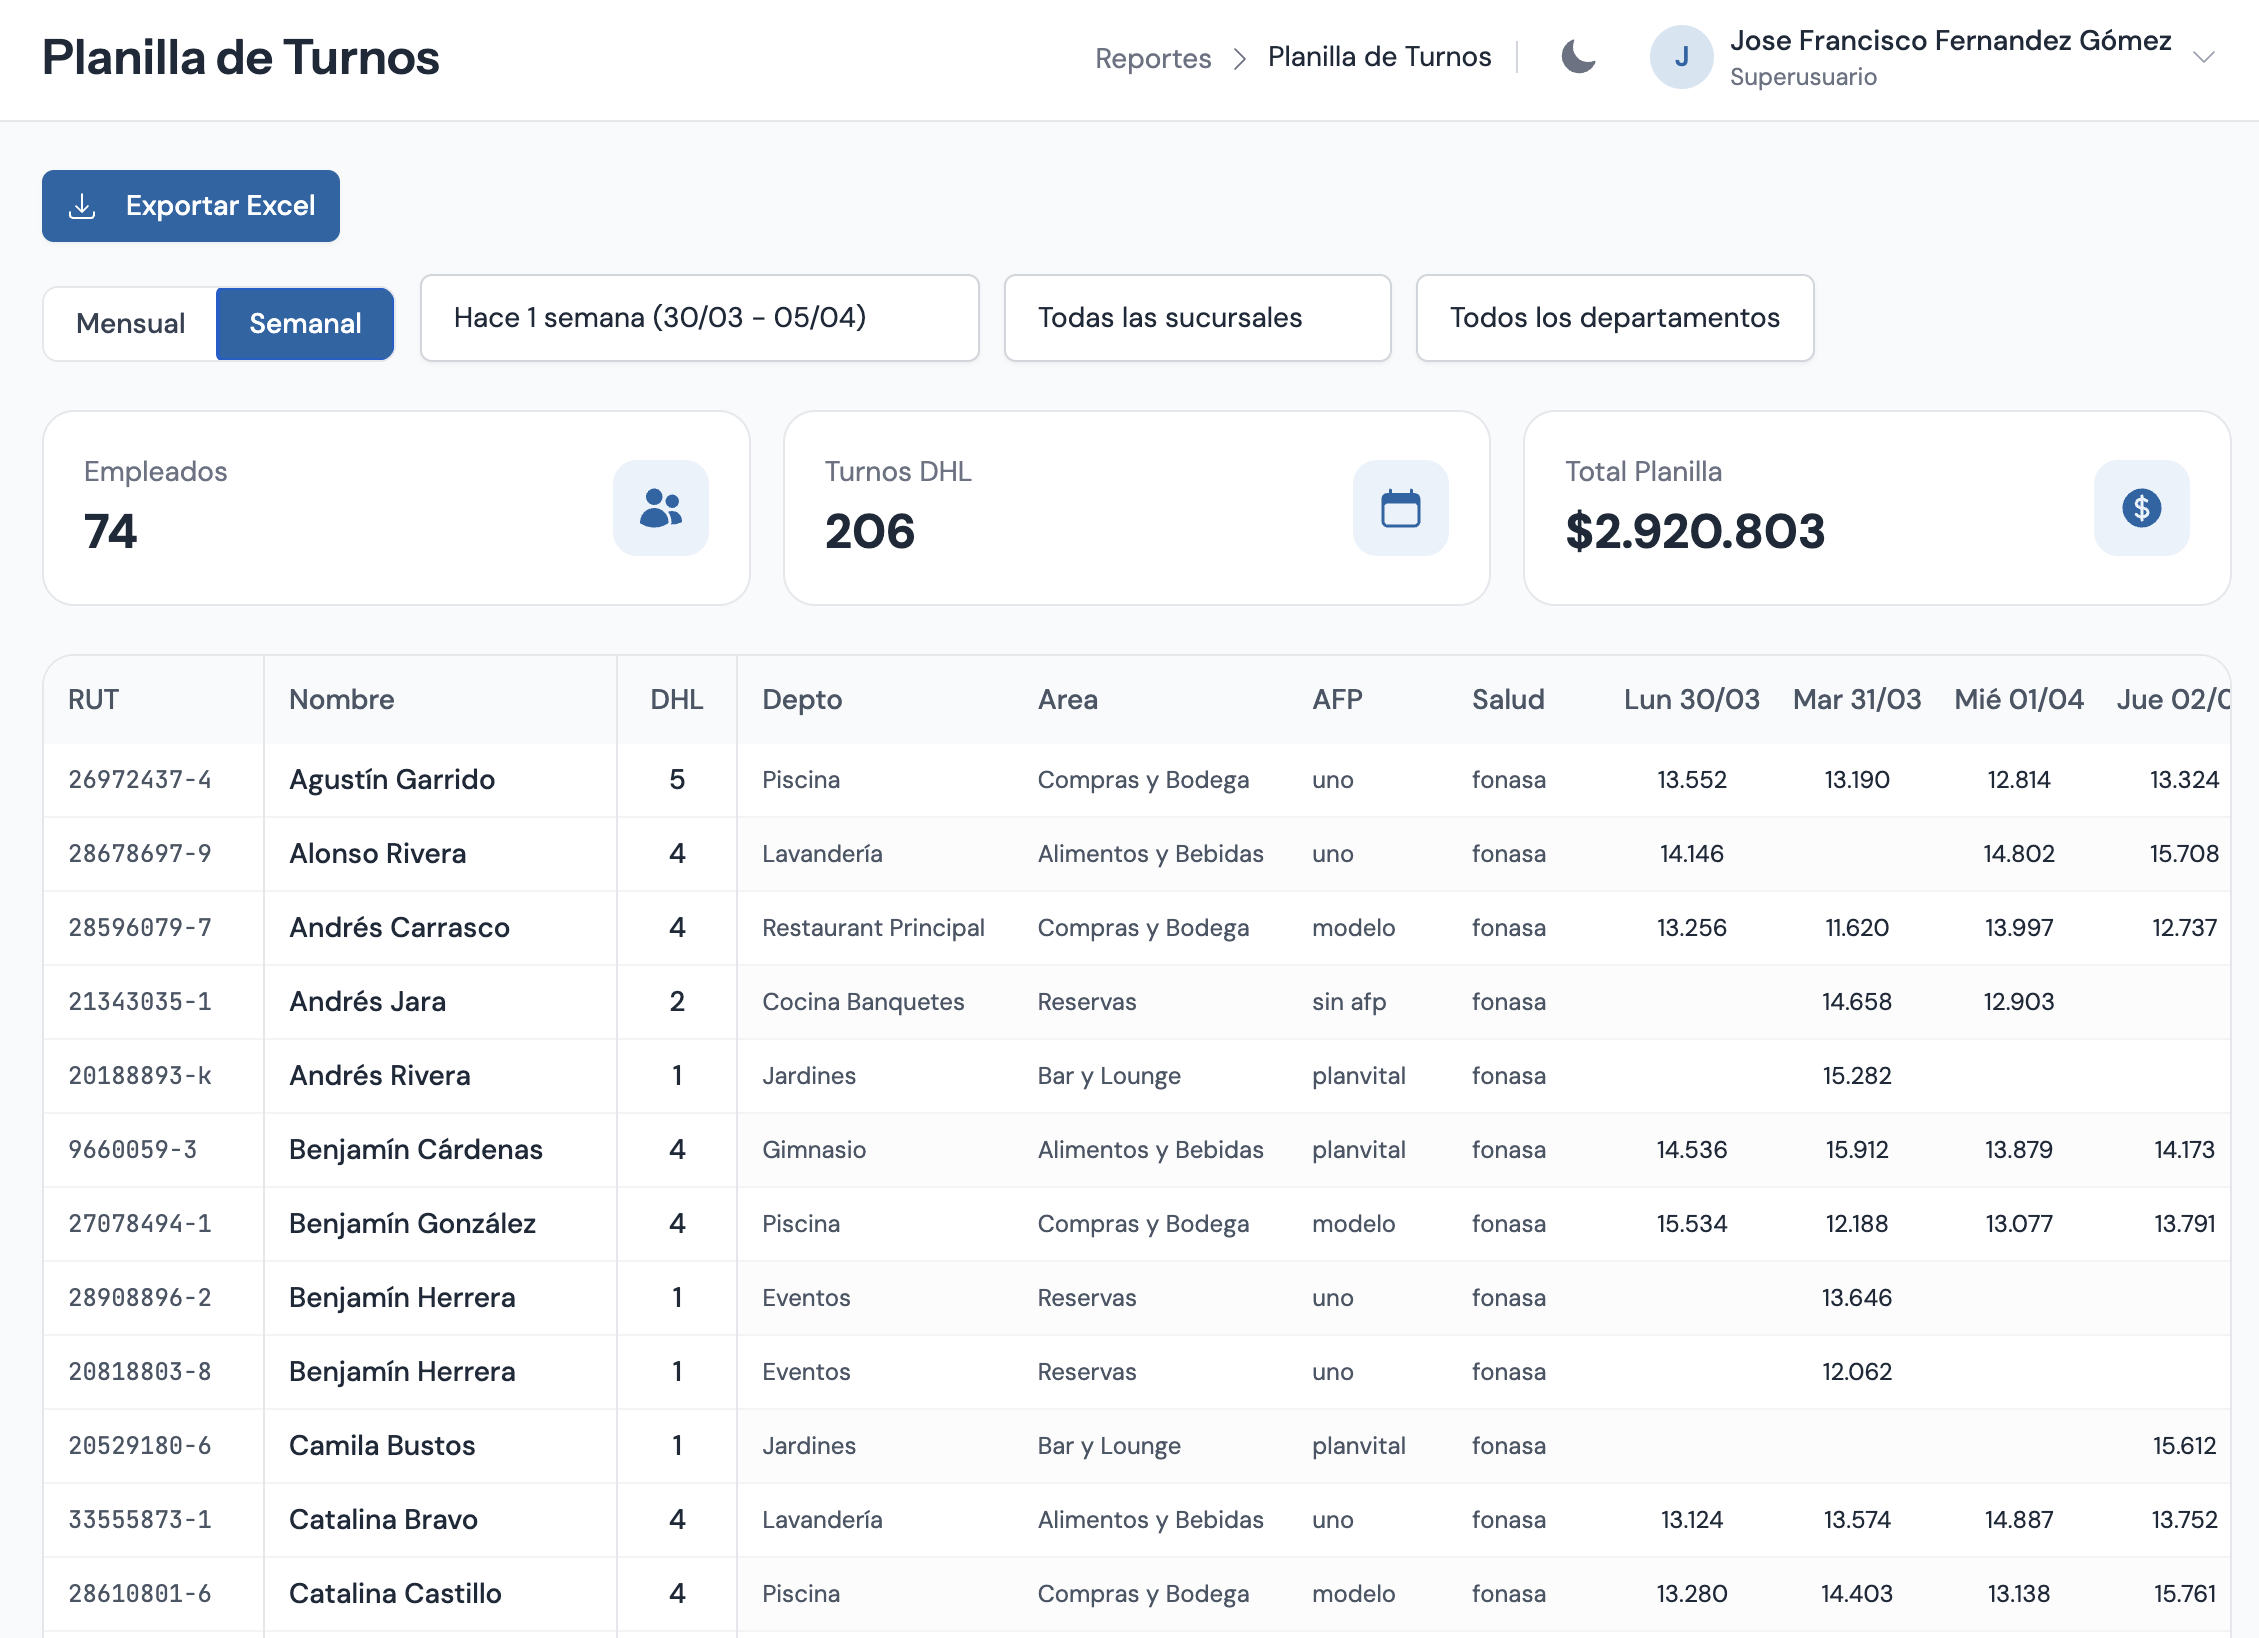Sort by the DHL column header
2259x1638 pixels.
[x=676, y=700]
